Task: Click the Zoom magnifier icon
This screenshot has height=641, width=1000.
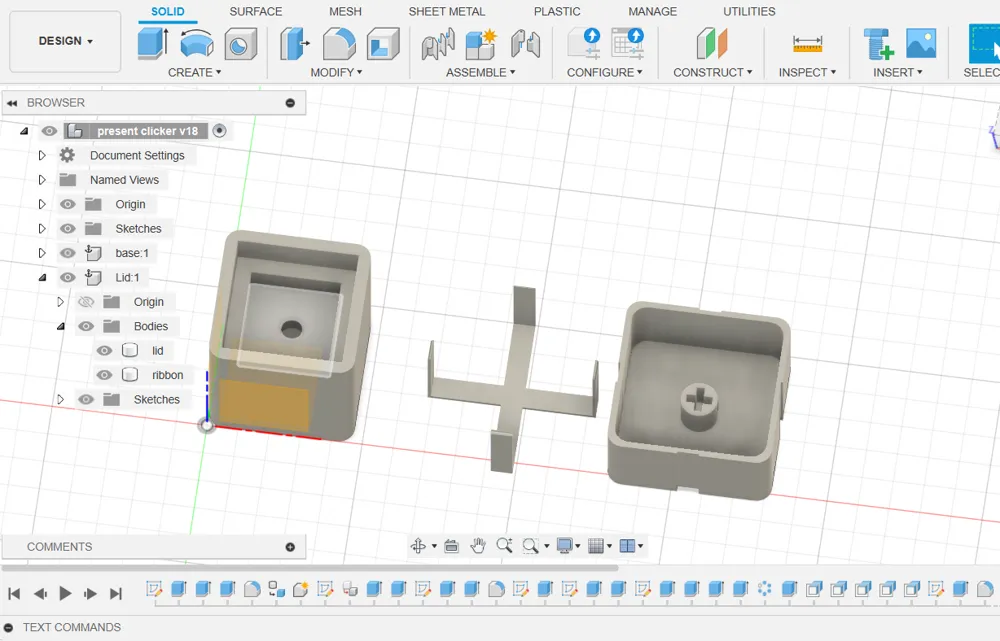Action: 504,545
